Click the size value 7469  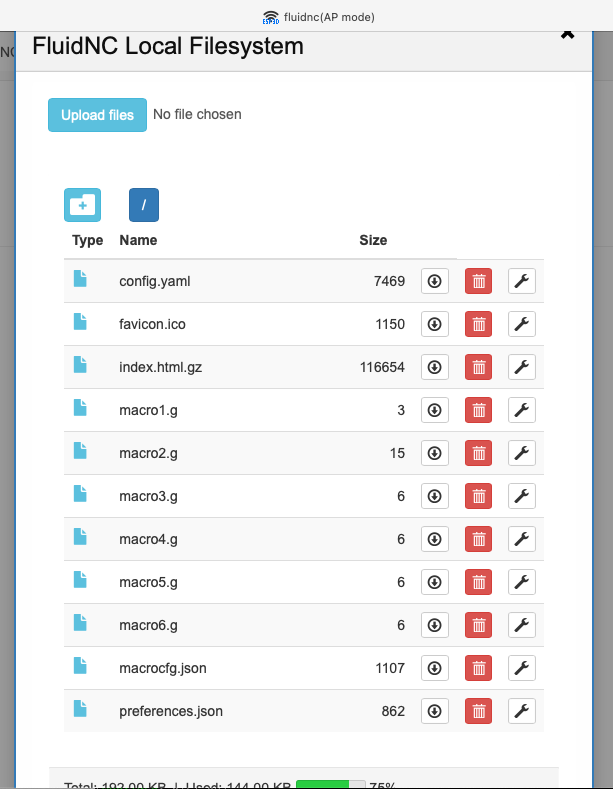coord(390,281)
